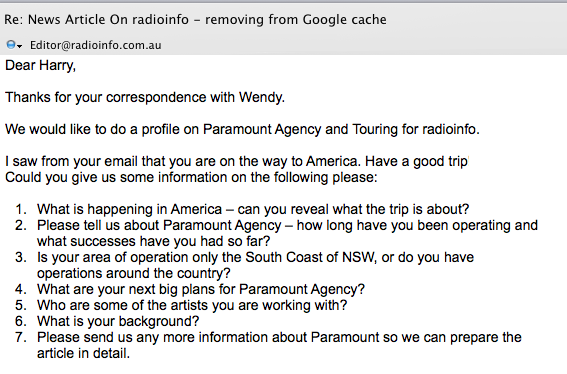Image resolution: width=567 pixels, height=374 pixels.
Task: Click 'Could you give us some information' line
Action: [x=191, y=177]
